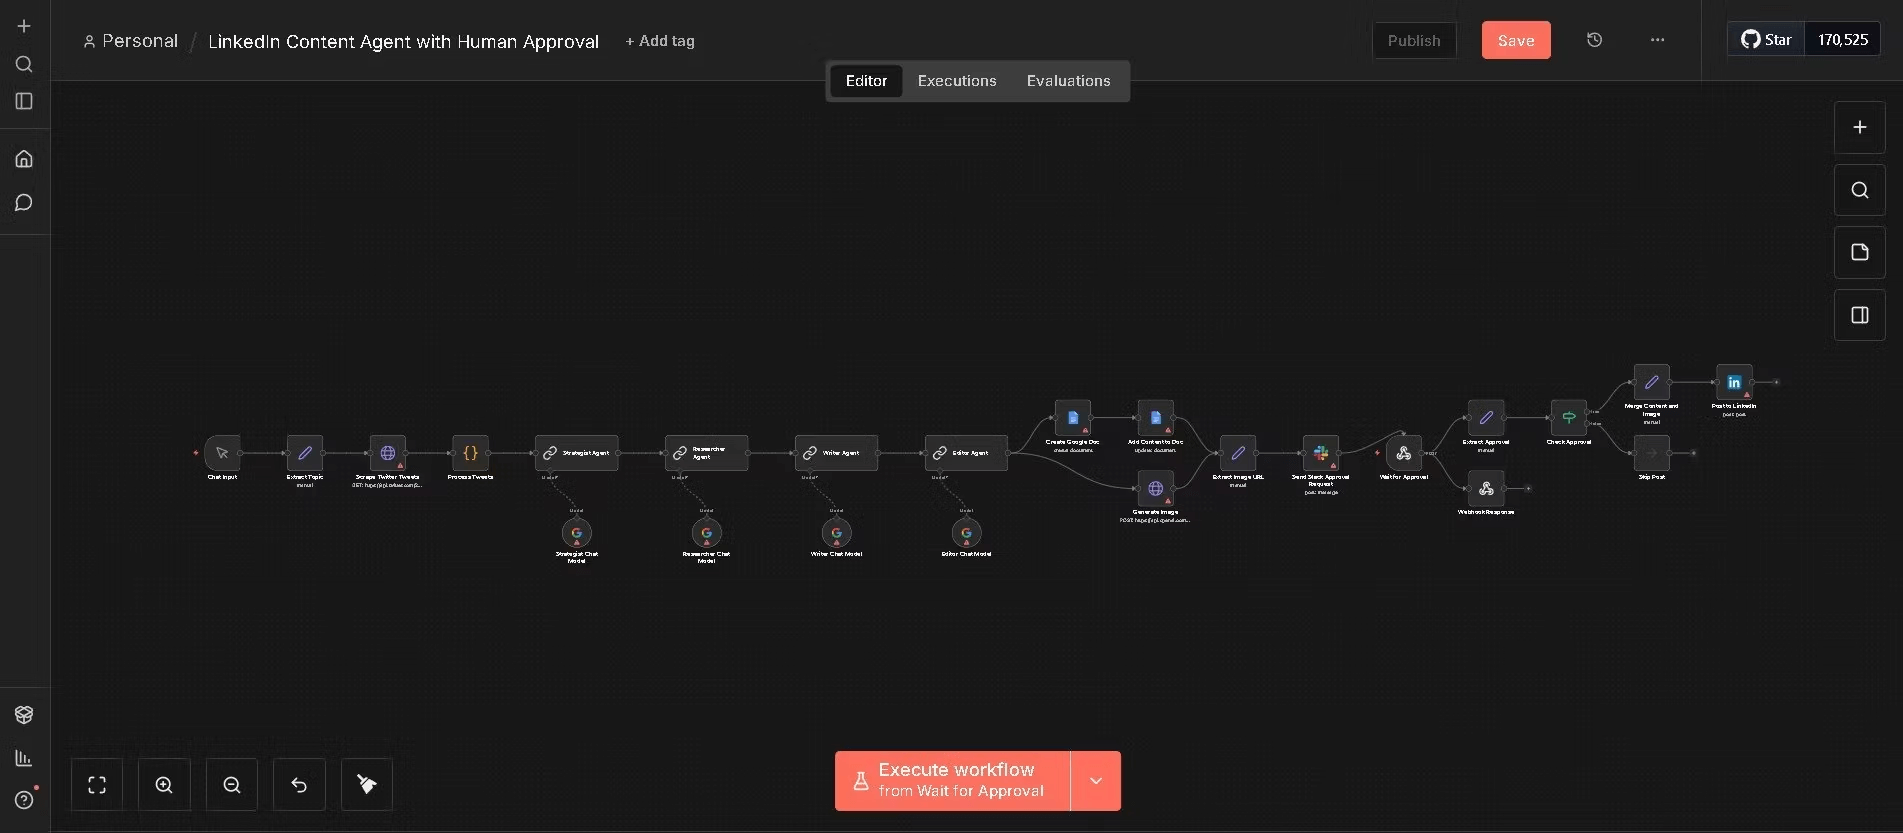Open the Personal project breadcrumb
Screen dimensions: 1903x833
point(131,41)
